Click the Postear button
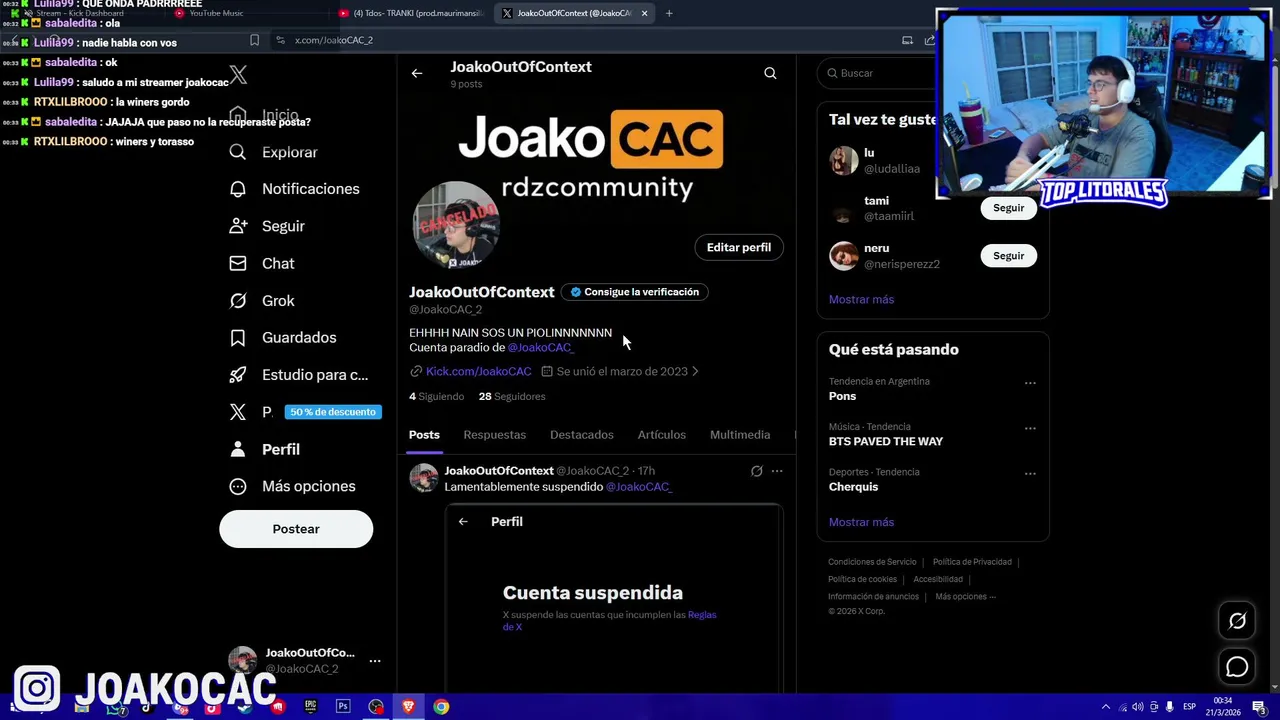The width and height of the screenshot is (1280, 720). coord(296,529)
